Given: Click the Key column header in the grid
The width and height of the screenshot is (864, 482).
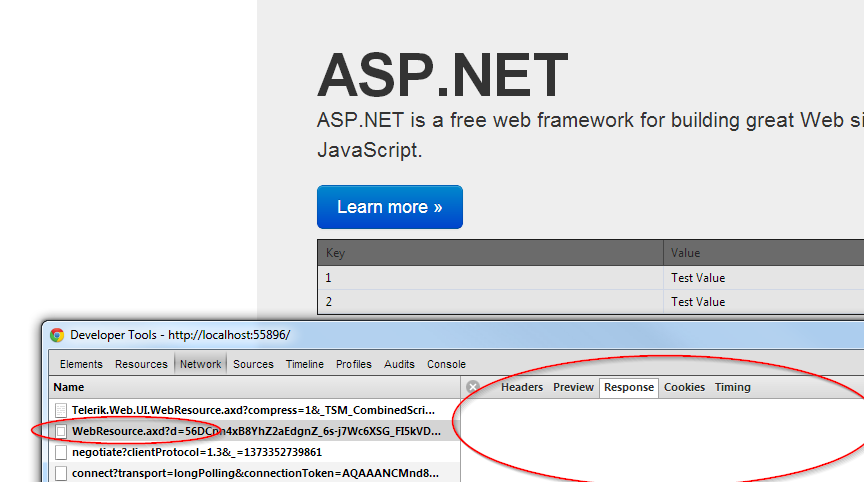Looking at the screenshot, I should coord(490,253).
